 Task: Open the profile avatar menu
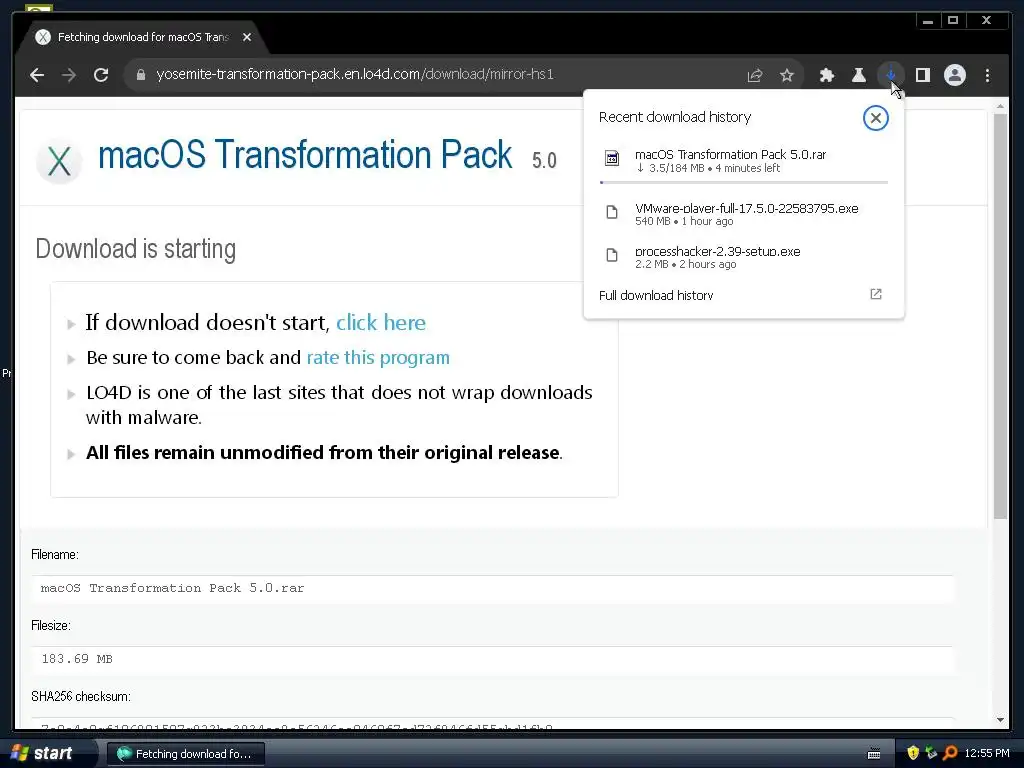tap(955, 75)
